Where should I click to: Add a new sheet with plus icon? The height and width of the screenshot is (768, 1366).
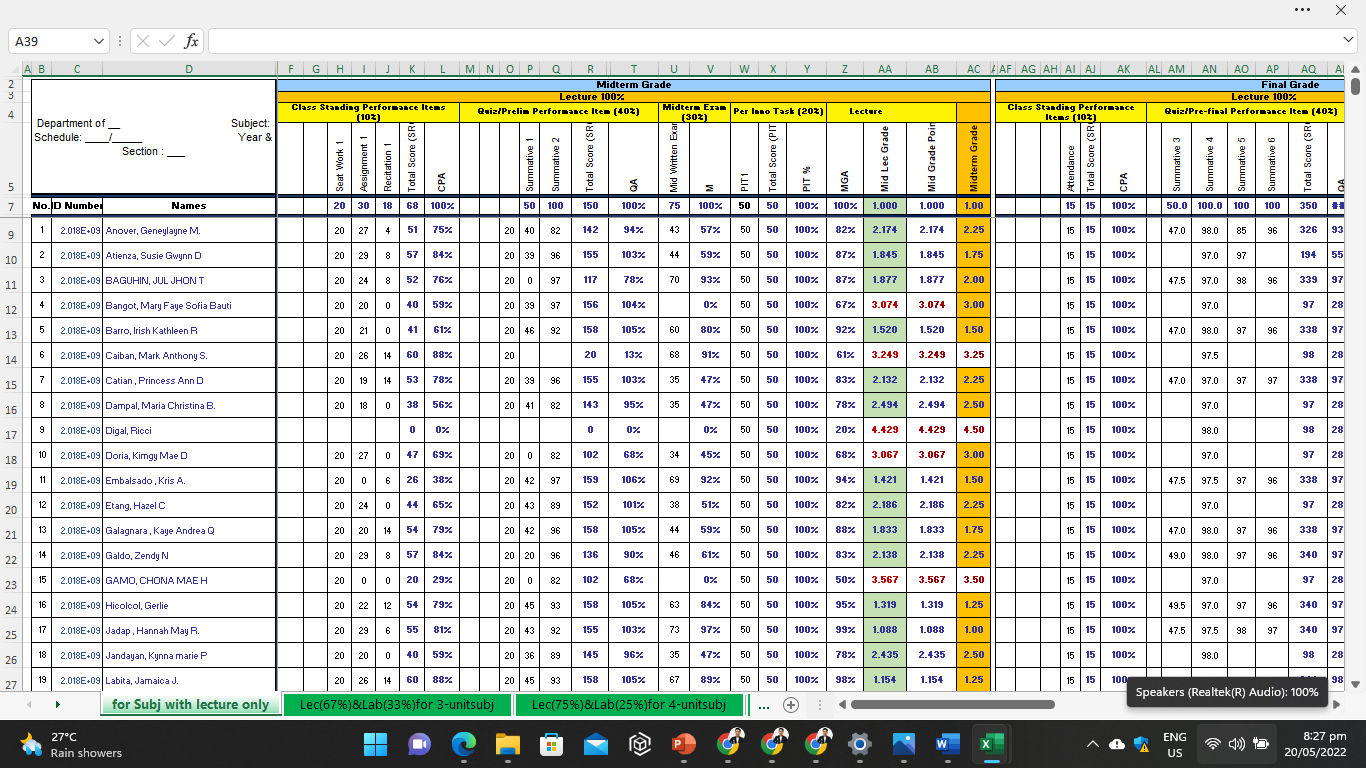[791, 705]
